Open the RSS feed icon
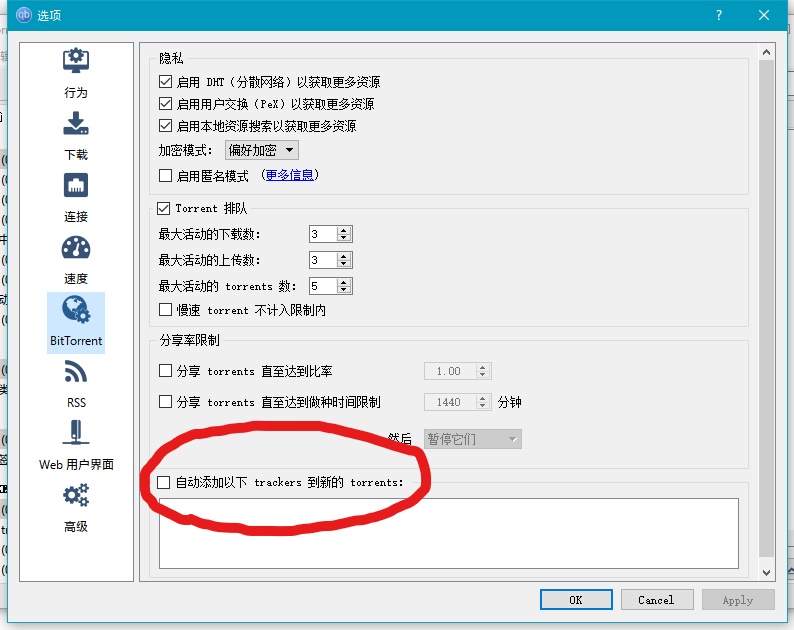Image resolution: width=794 pixels, height=630 pixels. [76, 372]
